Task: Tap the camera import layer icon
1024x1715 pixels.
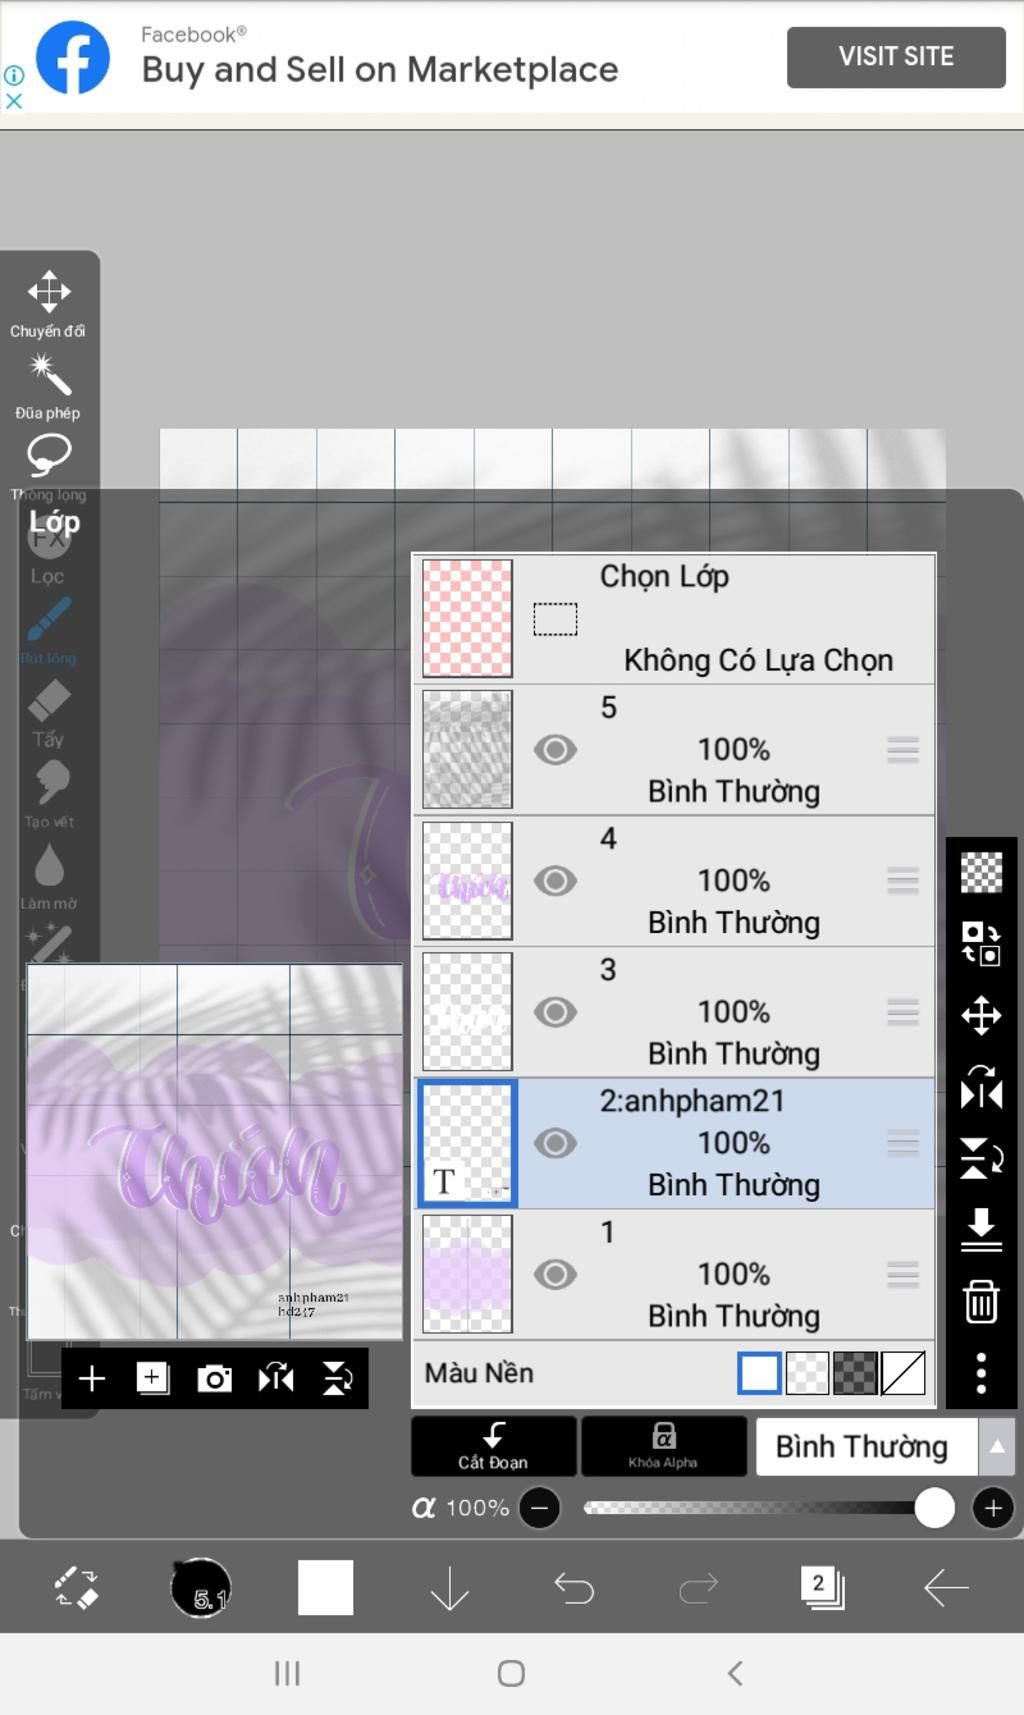Action: click(x=214, y=1378)
